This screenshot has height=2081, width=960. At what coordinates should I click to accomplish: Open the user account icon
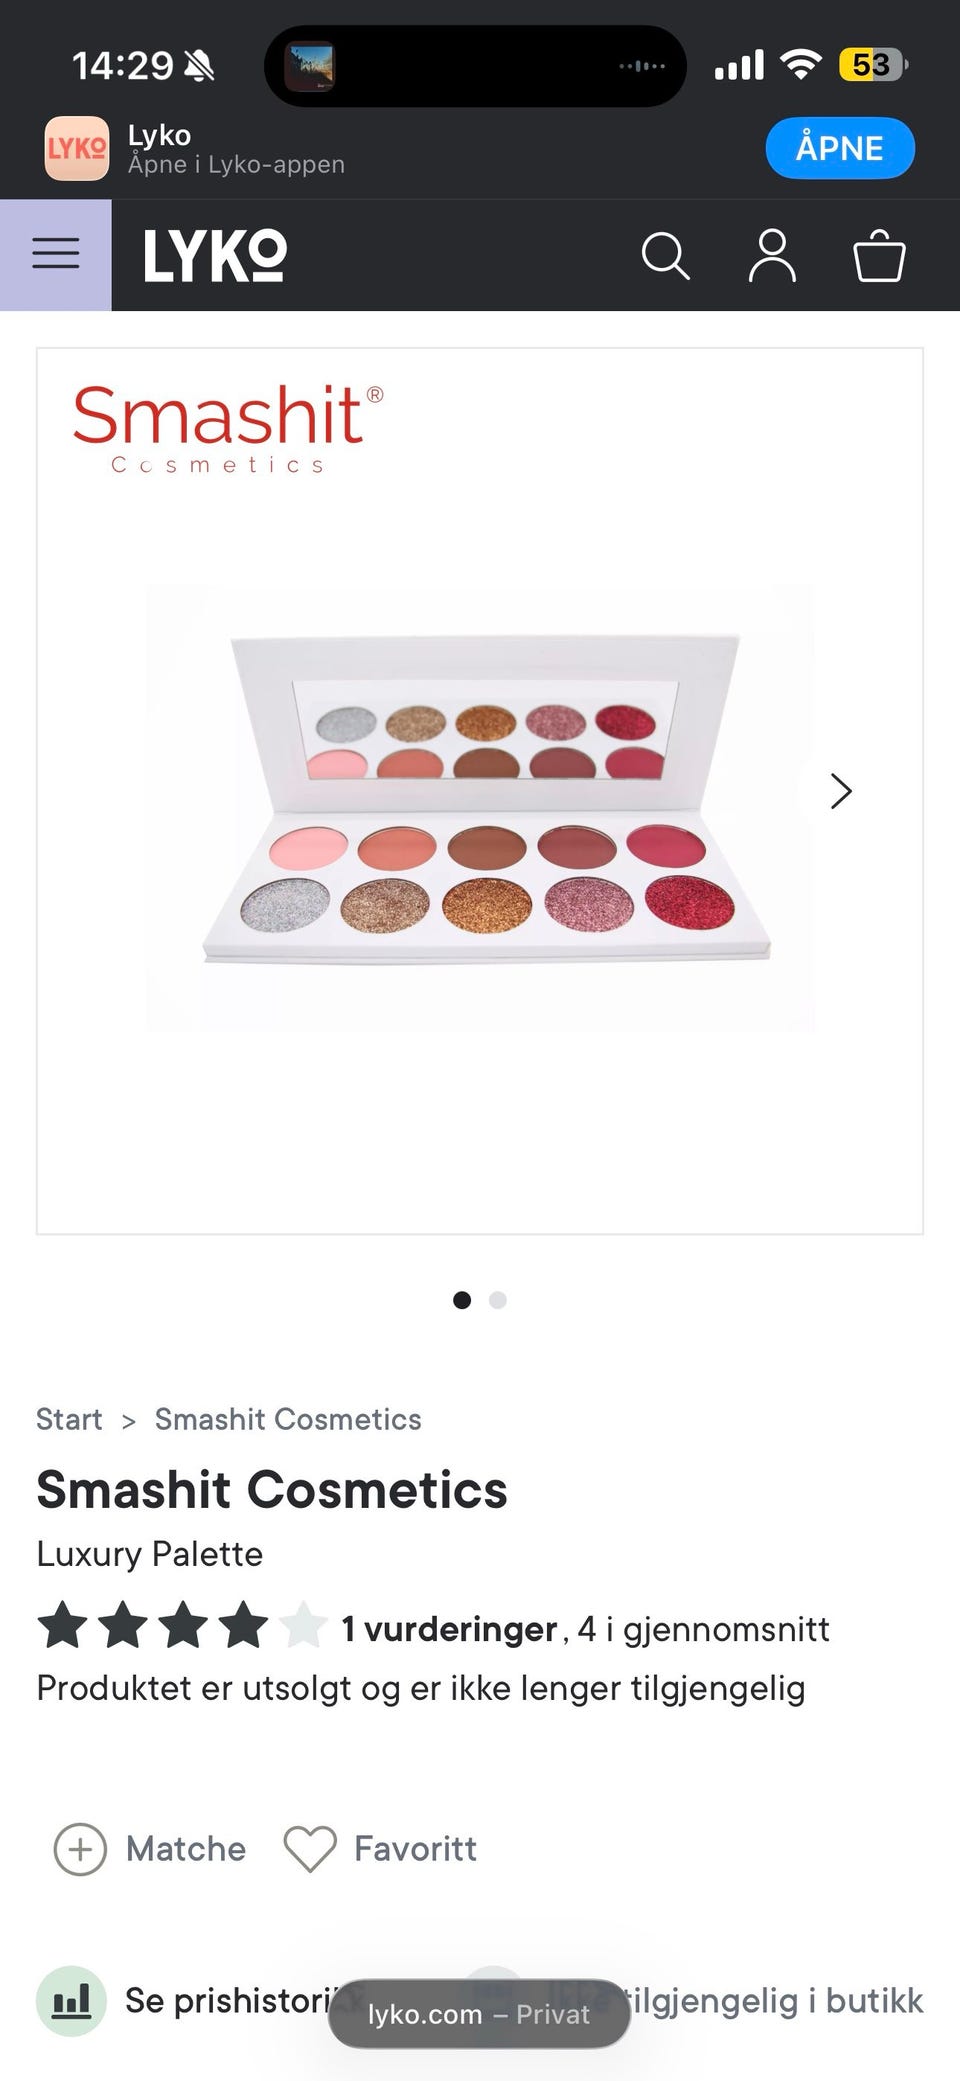[x=773, y=256]
